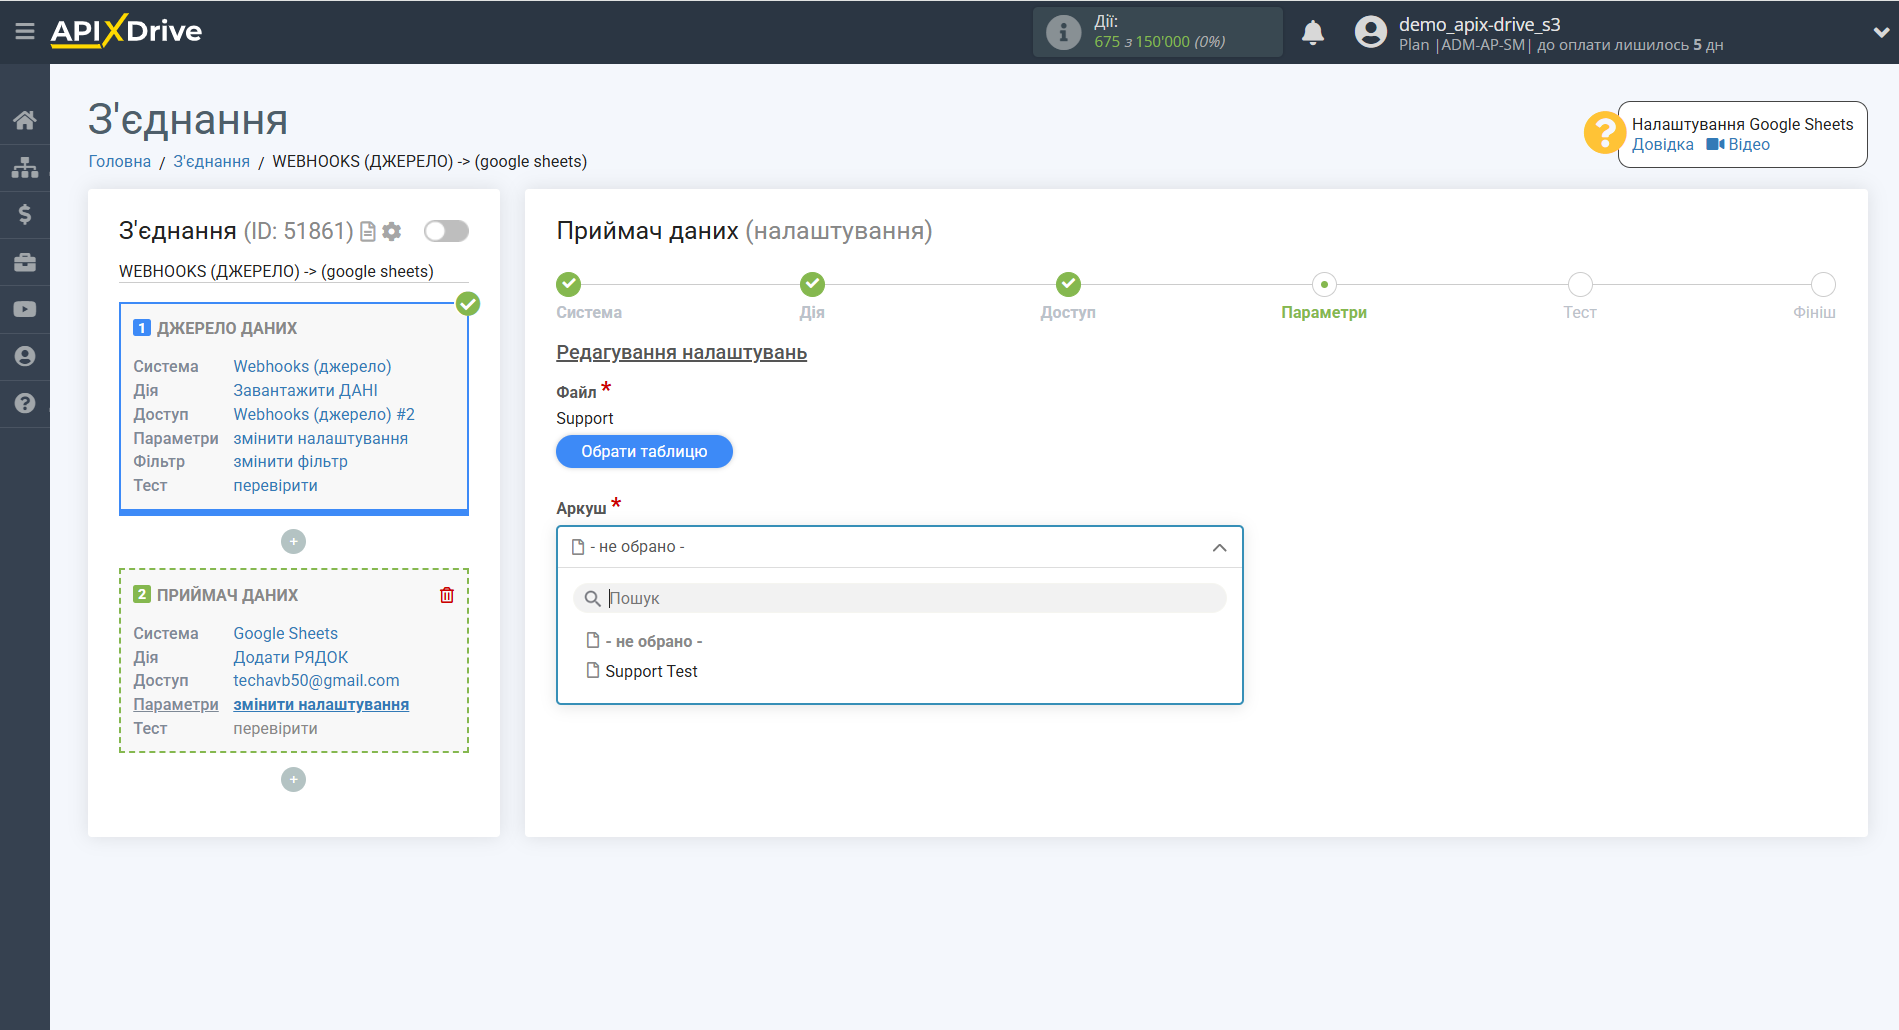Click the actions info icon
Image resolution: width=1899 pixels, height=1030 pixels.
pos(1063,32)
